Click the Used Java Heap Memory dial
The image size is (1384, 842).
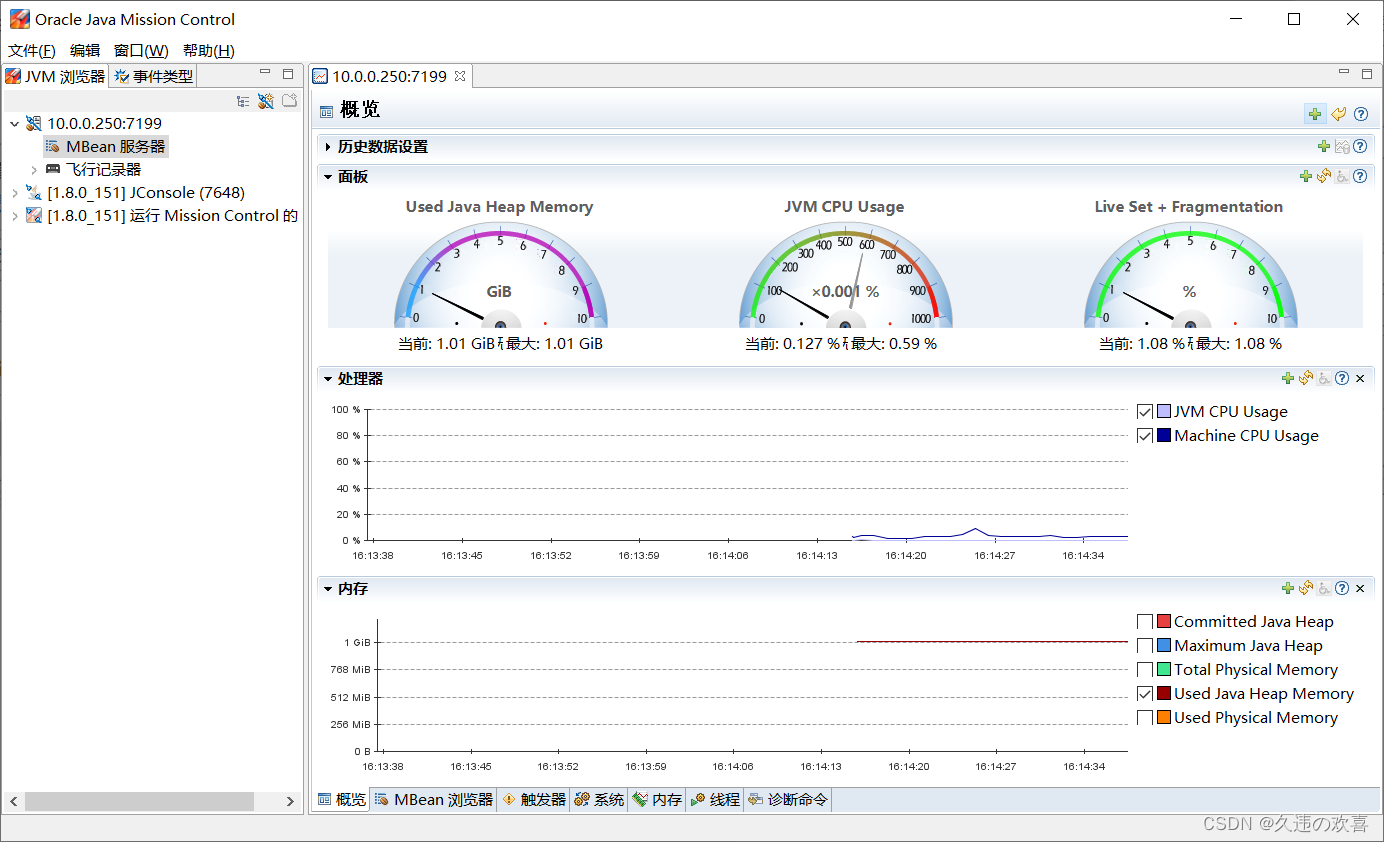(x=500, y=277)
